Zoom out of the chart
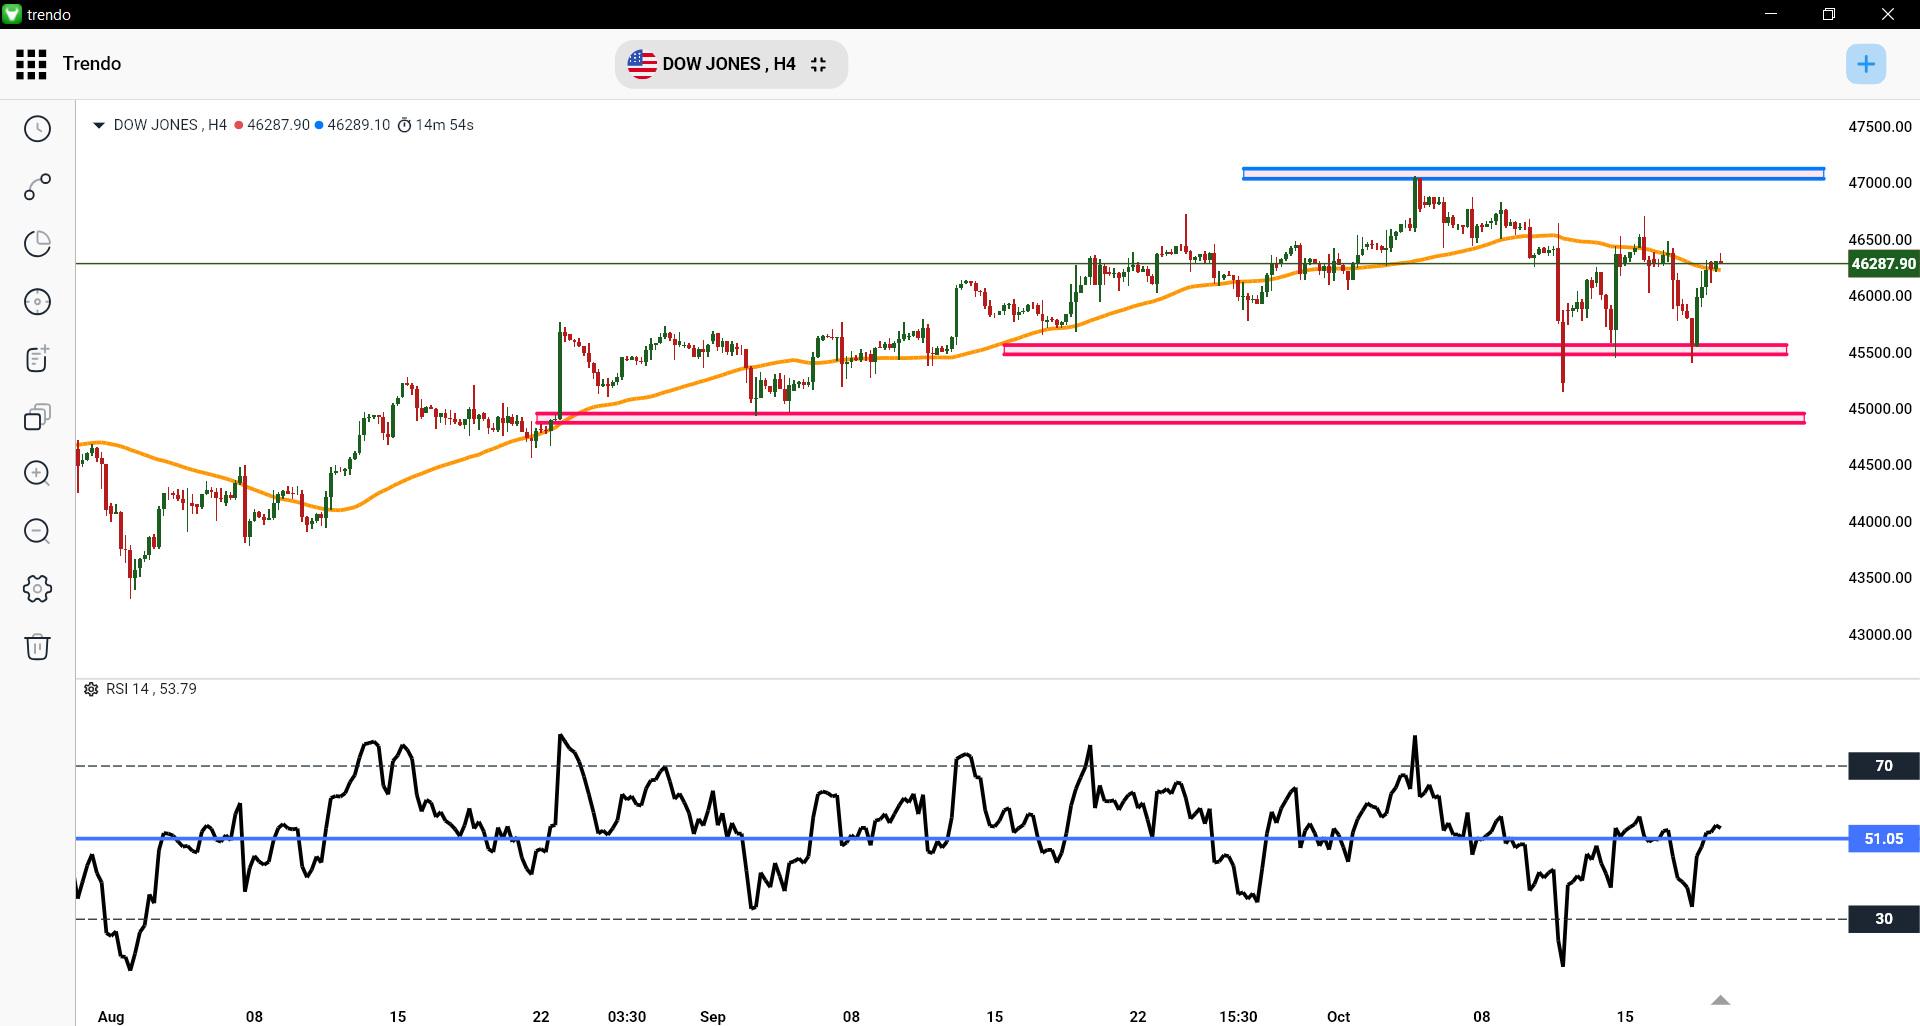 37,531
